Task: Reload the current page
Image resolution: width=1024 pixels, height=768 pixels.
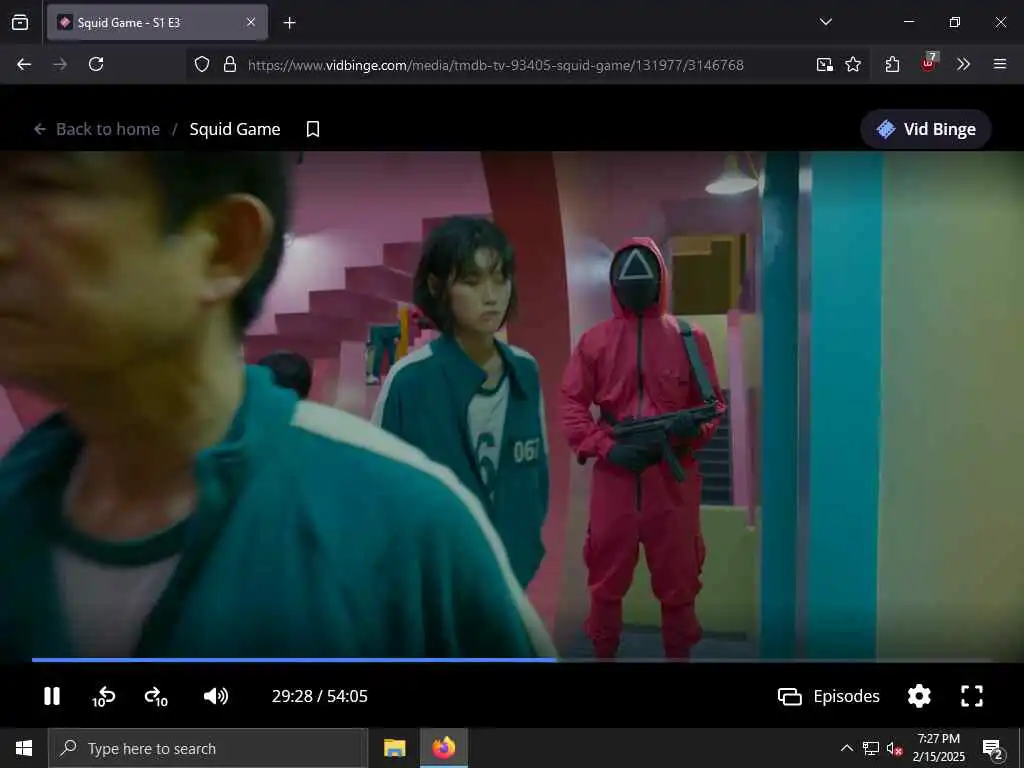Action: pos(96,64)
